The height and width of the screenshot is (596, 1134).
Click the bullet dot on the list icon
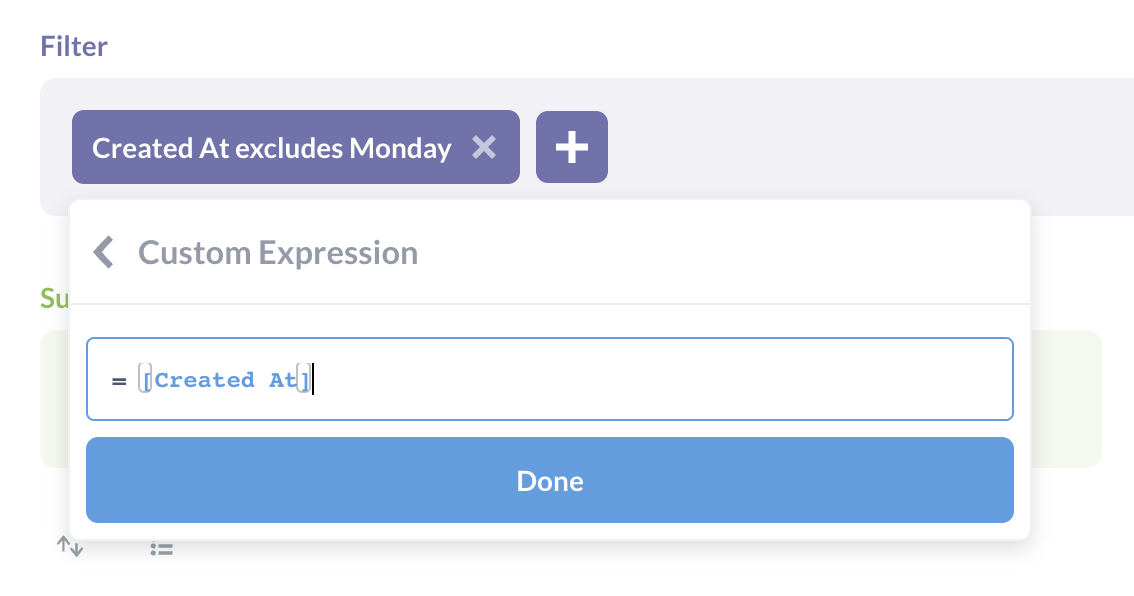[153, 548]
